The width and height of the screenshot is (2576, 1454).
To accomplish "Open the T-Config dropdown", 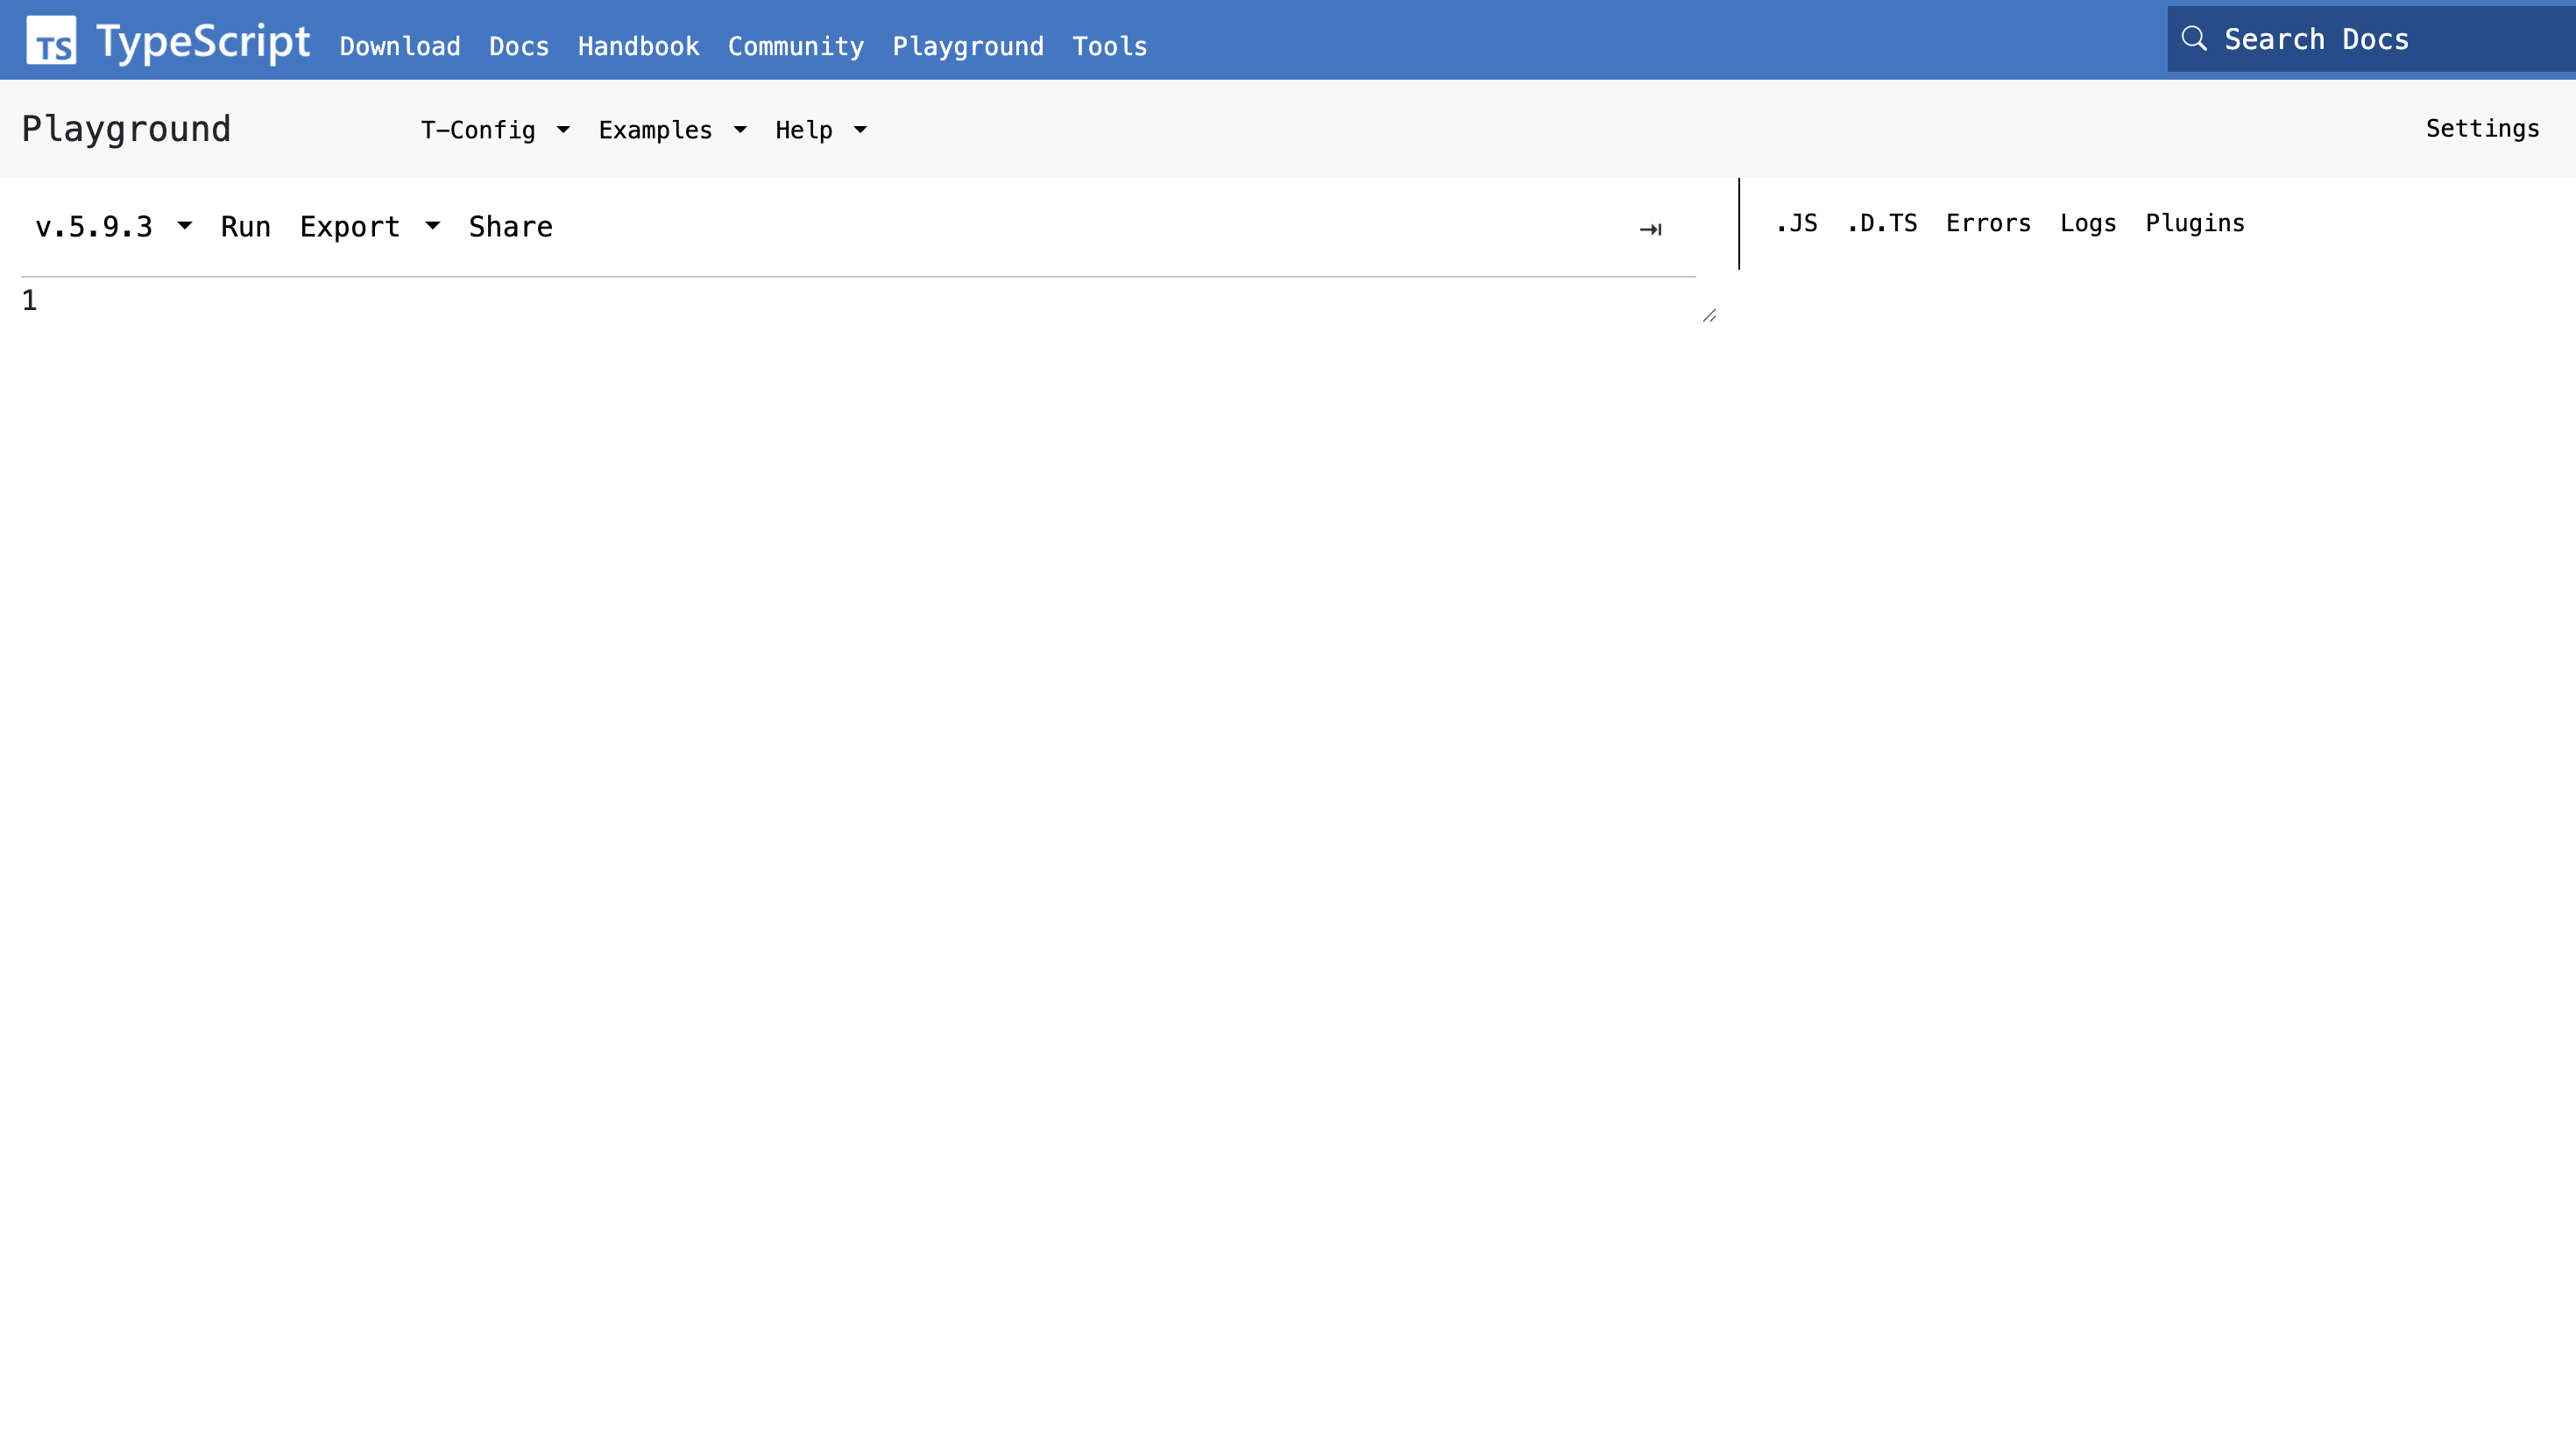I will tap(494, 130).
